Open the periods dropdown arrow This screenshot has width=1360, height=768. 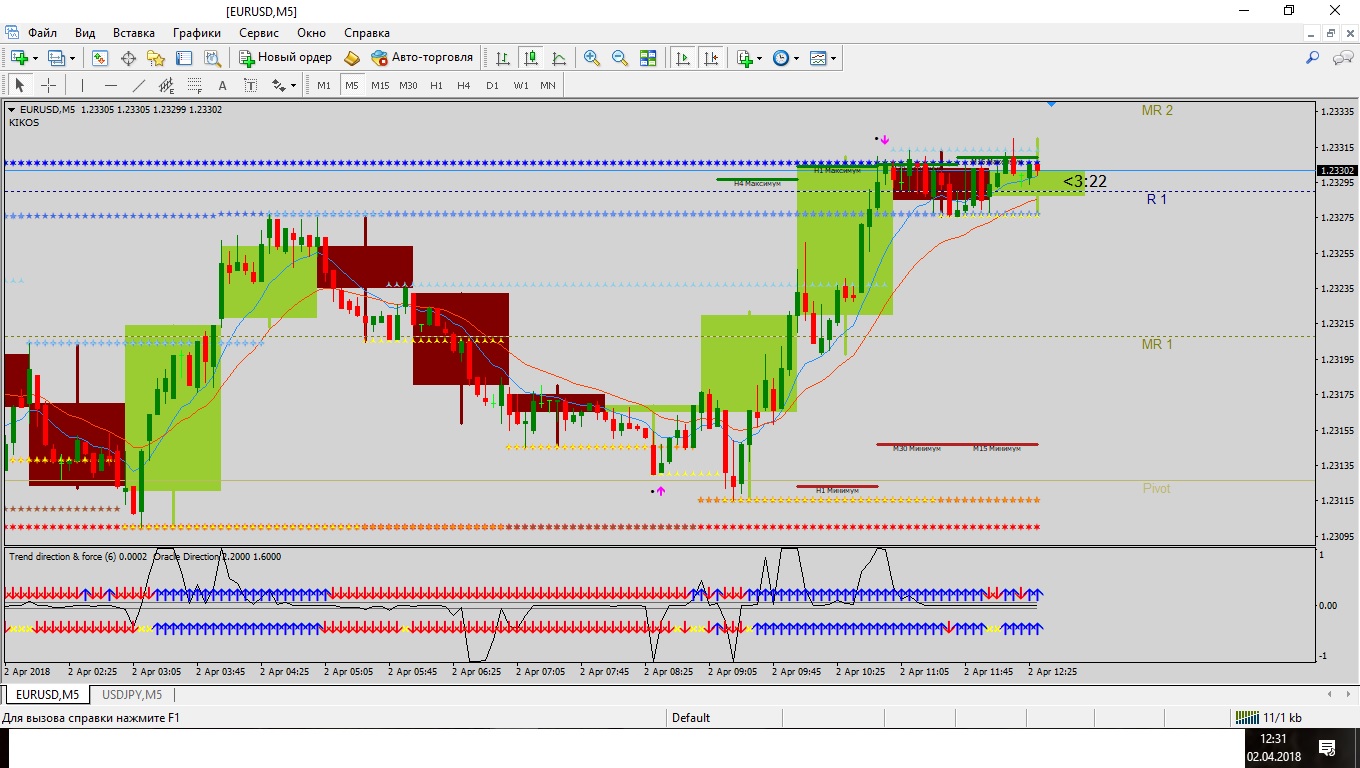point(797,58)
